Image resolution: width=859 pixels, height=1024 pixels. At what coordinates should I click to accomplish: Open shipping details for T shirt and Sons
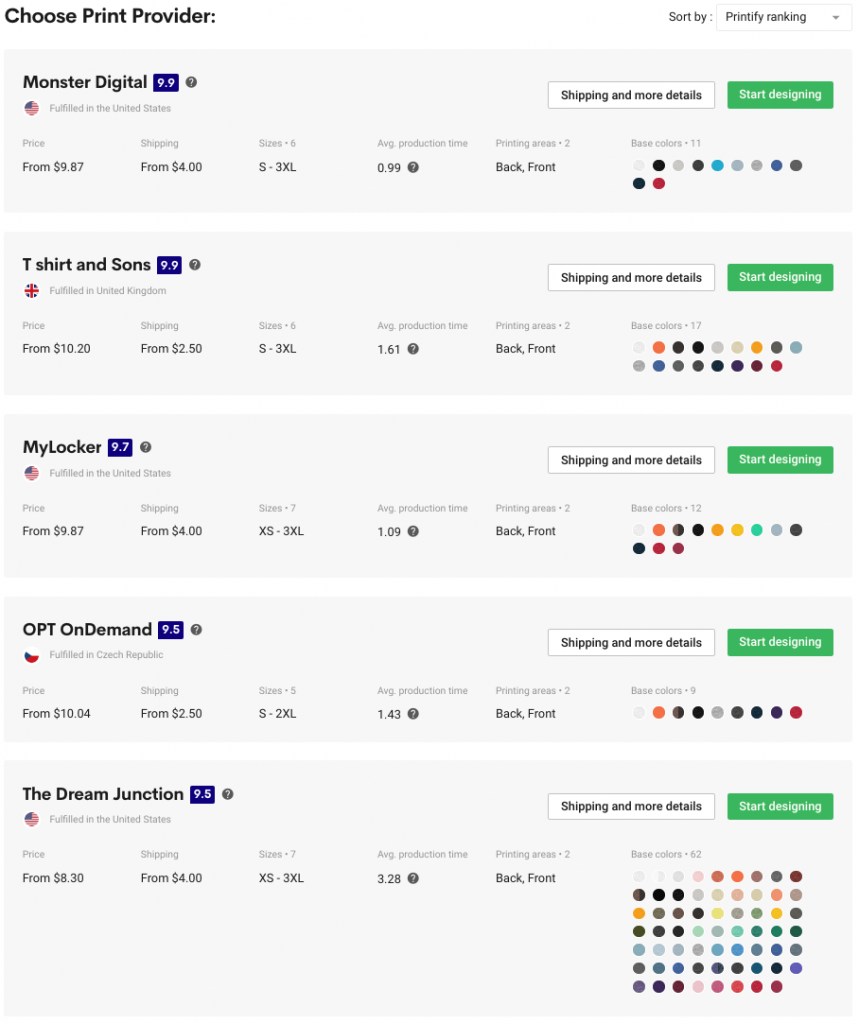[x=631, y=278]
